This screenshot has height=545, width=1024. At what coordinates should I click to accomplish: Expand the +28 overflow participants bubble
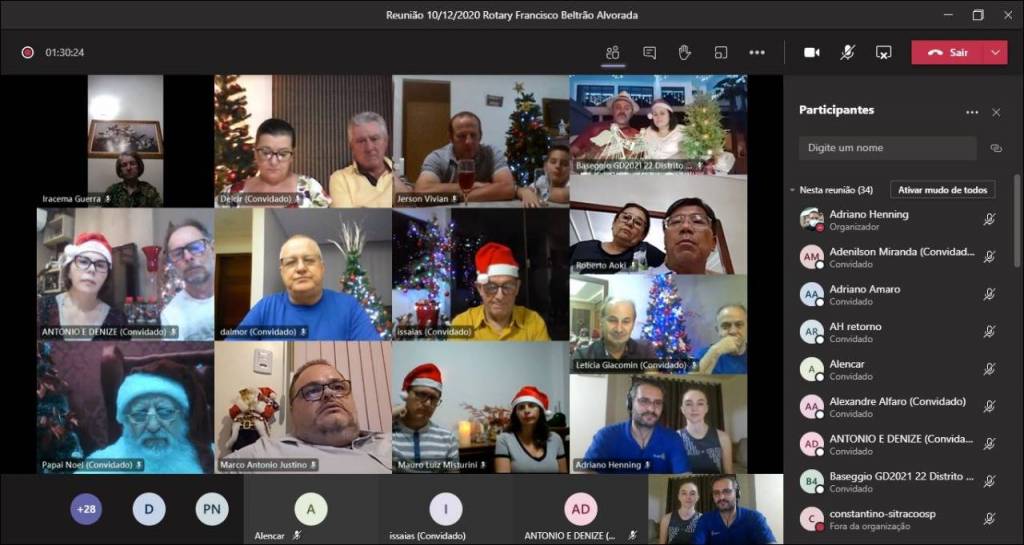click(x=86, y=509)
